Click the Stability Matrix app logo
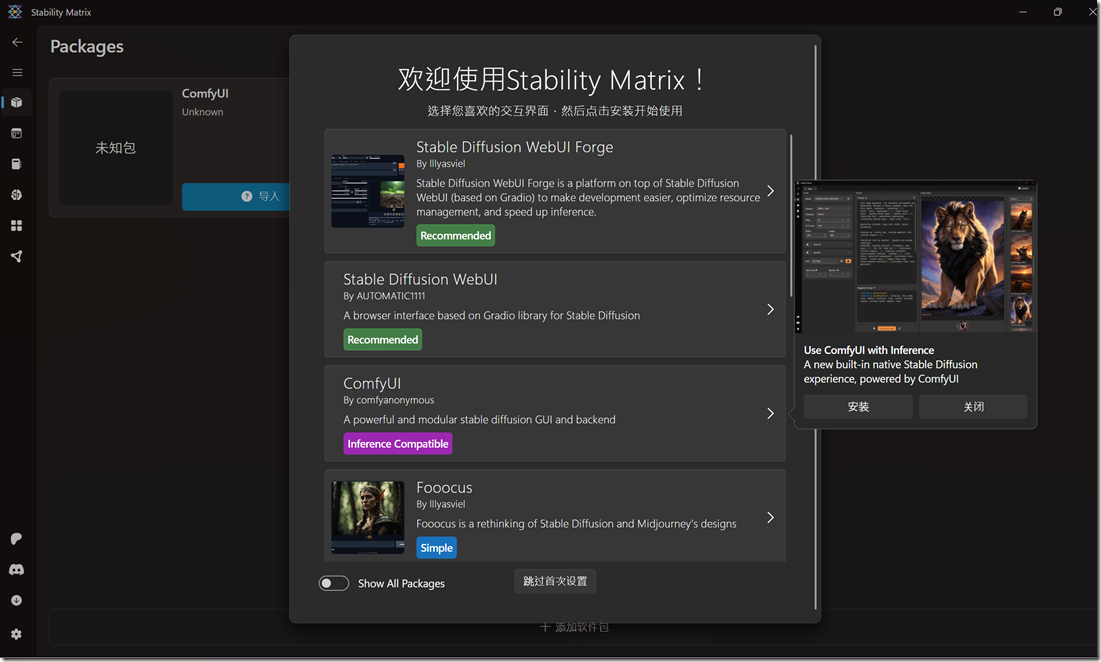Viewport: 1101px width, 662px height. (x=15, y=12)
